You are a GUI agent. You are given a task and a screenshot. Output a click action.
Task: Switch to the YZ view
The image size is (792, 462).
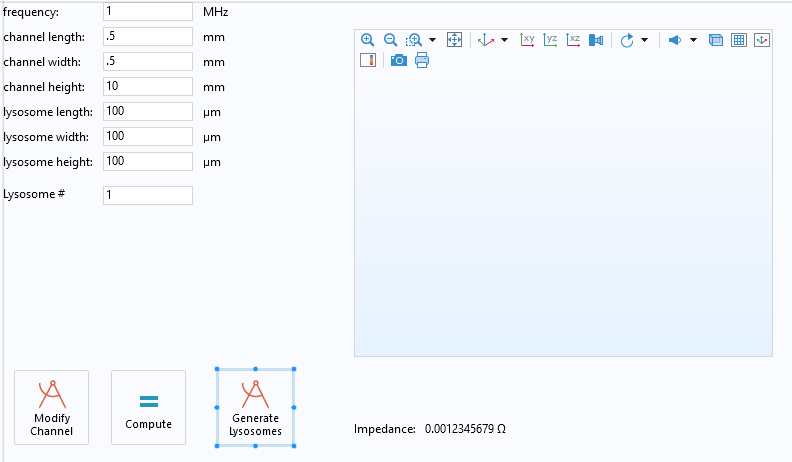(550, 40)
